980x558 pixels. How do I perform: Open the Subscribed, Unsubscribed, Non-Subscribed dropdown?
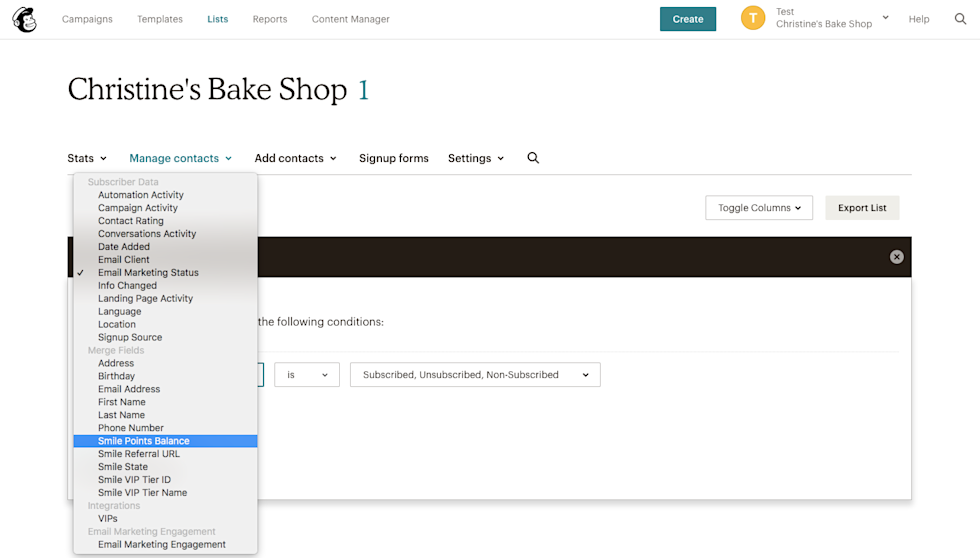click(x=475, y=375)
